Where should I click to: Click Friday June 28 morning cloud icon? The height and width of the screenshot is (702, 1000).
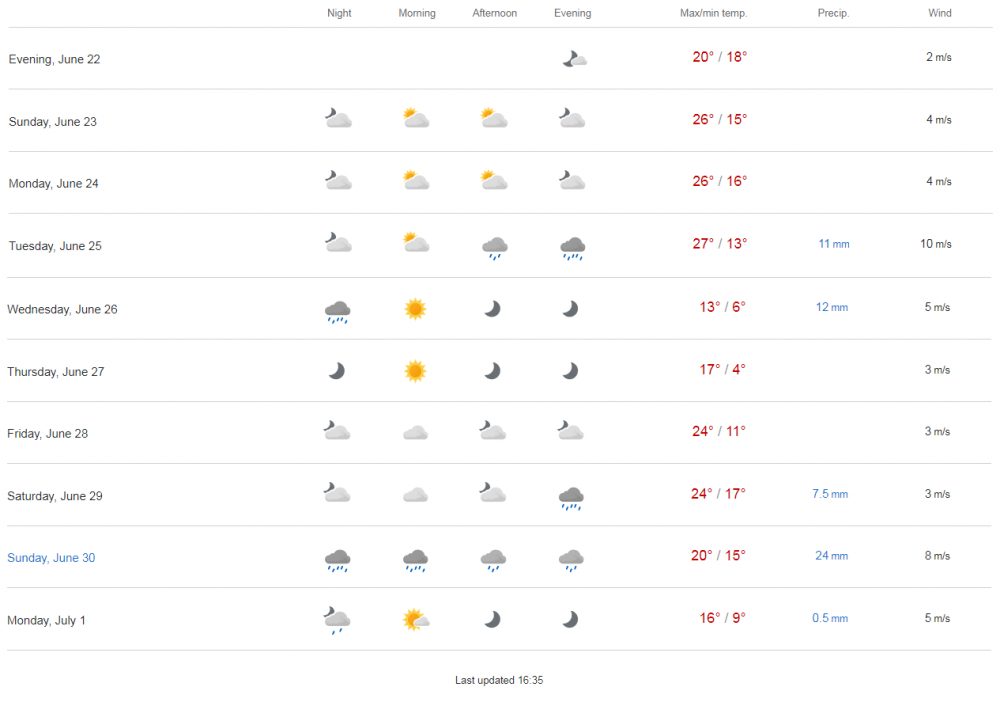[416, 433]
